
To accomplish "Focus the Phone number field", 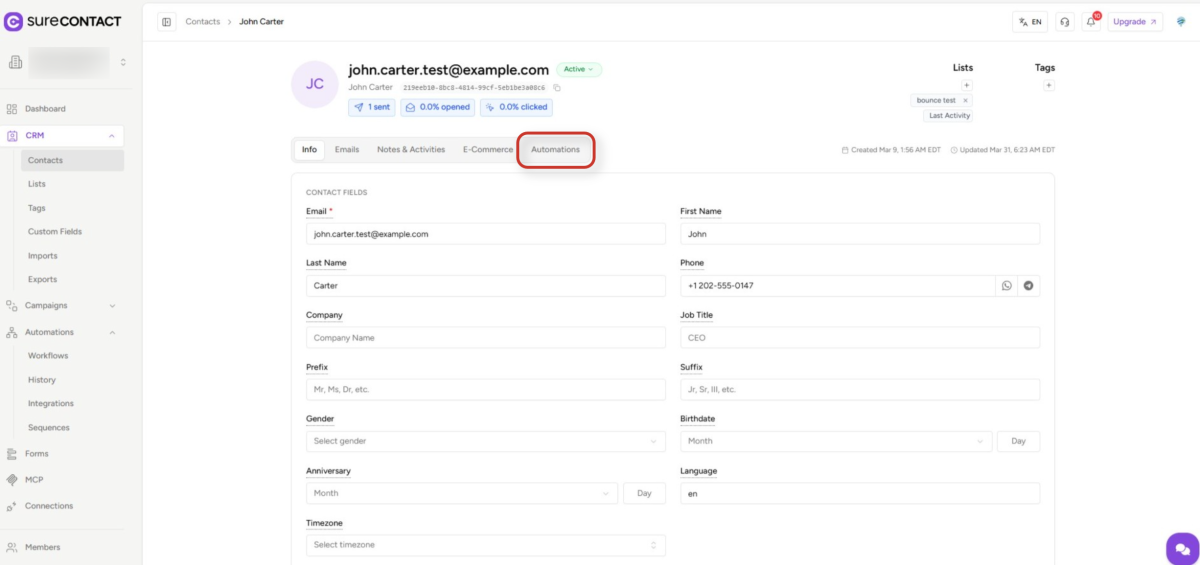I will pos(838,286).
